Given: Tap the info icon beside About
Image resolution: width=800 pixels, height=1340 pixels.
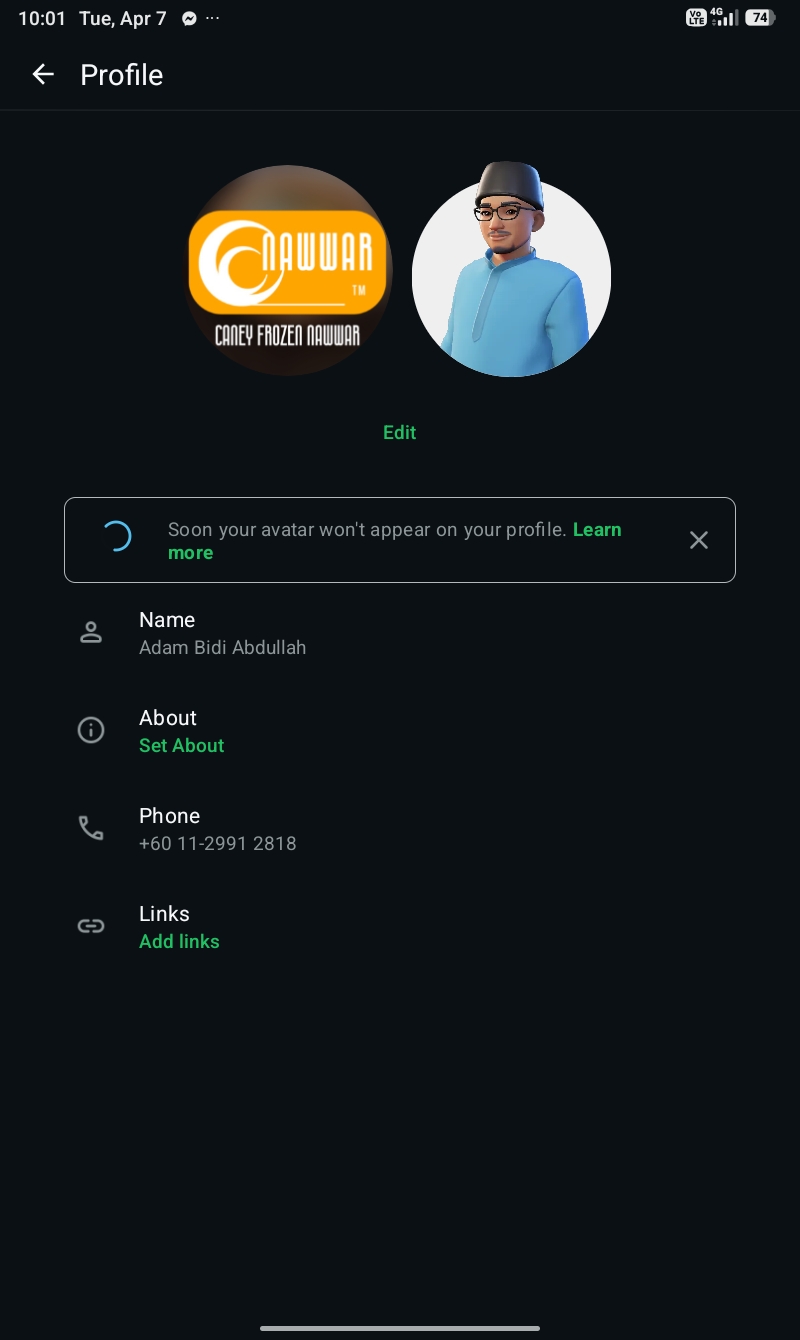Looking at the screenshot, I should tap(91, 730).
